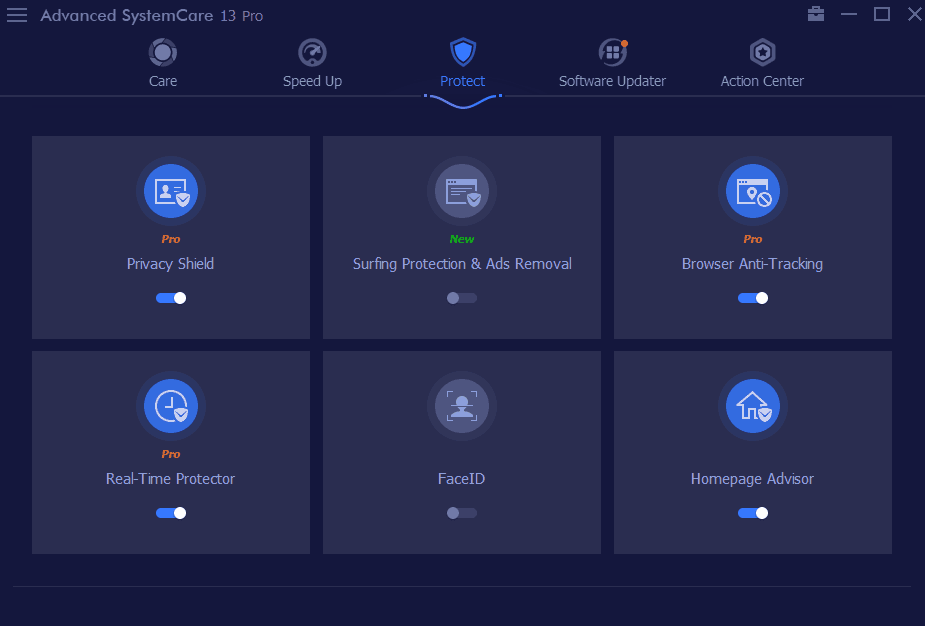Click the Pro badge above Real-Time Protector
The width and height of the screenshot is (925, 626).
click(x=171, y=454)
